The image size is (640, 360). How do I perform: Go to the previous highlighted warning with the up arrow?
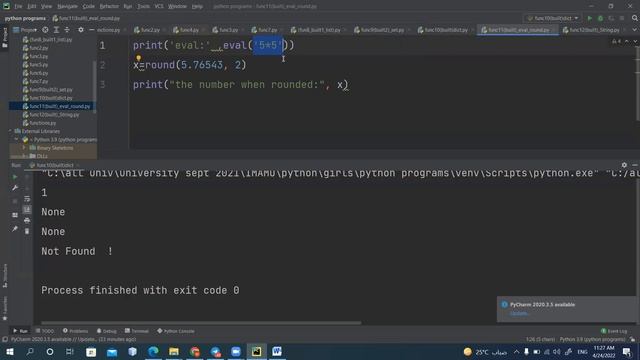click(x=627, y=41)
